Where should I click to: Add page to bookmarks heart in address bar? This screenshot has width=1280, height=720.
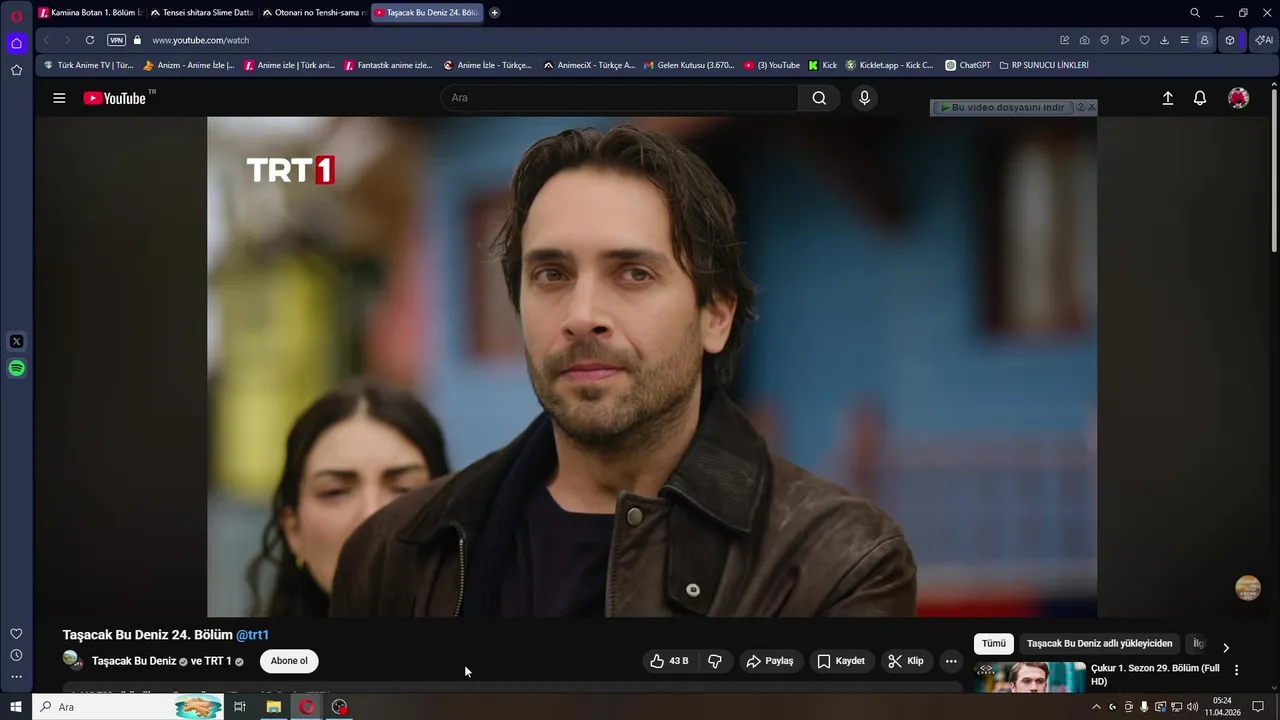point(1145,40)
